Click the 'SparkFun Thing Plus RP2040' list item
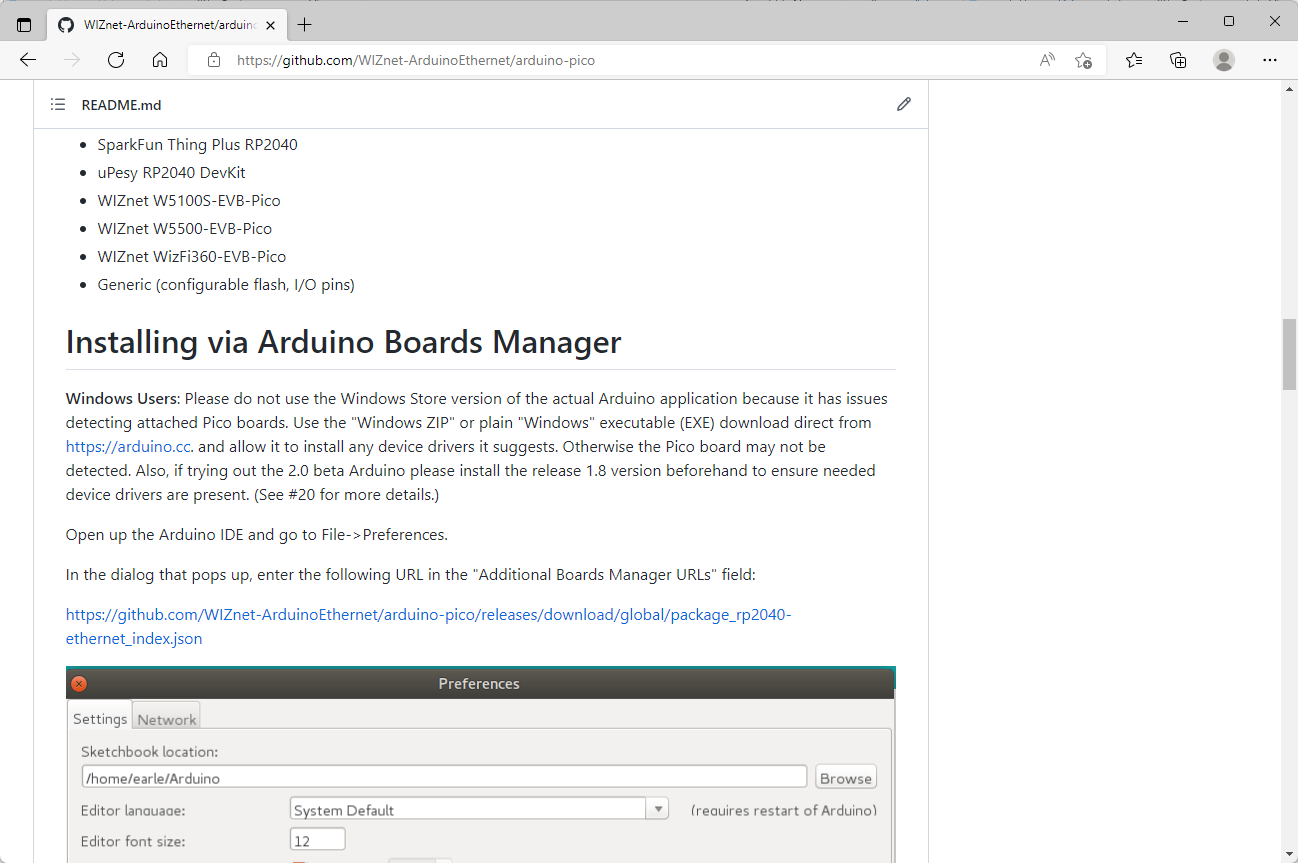The width and height of the screenshot is (1298, 863). coord(197,144)
